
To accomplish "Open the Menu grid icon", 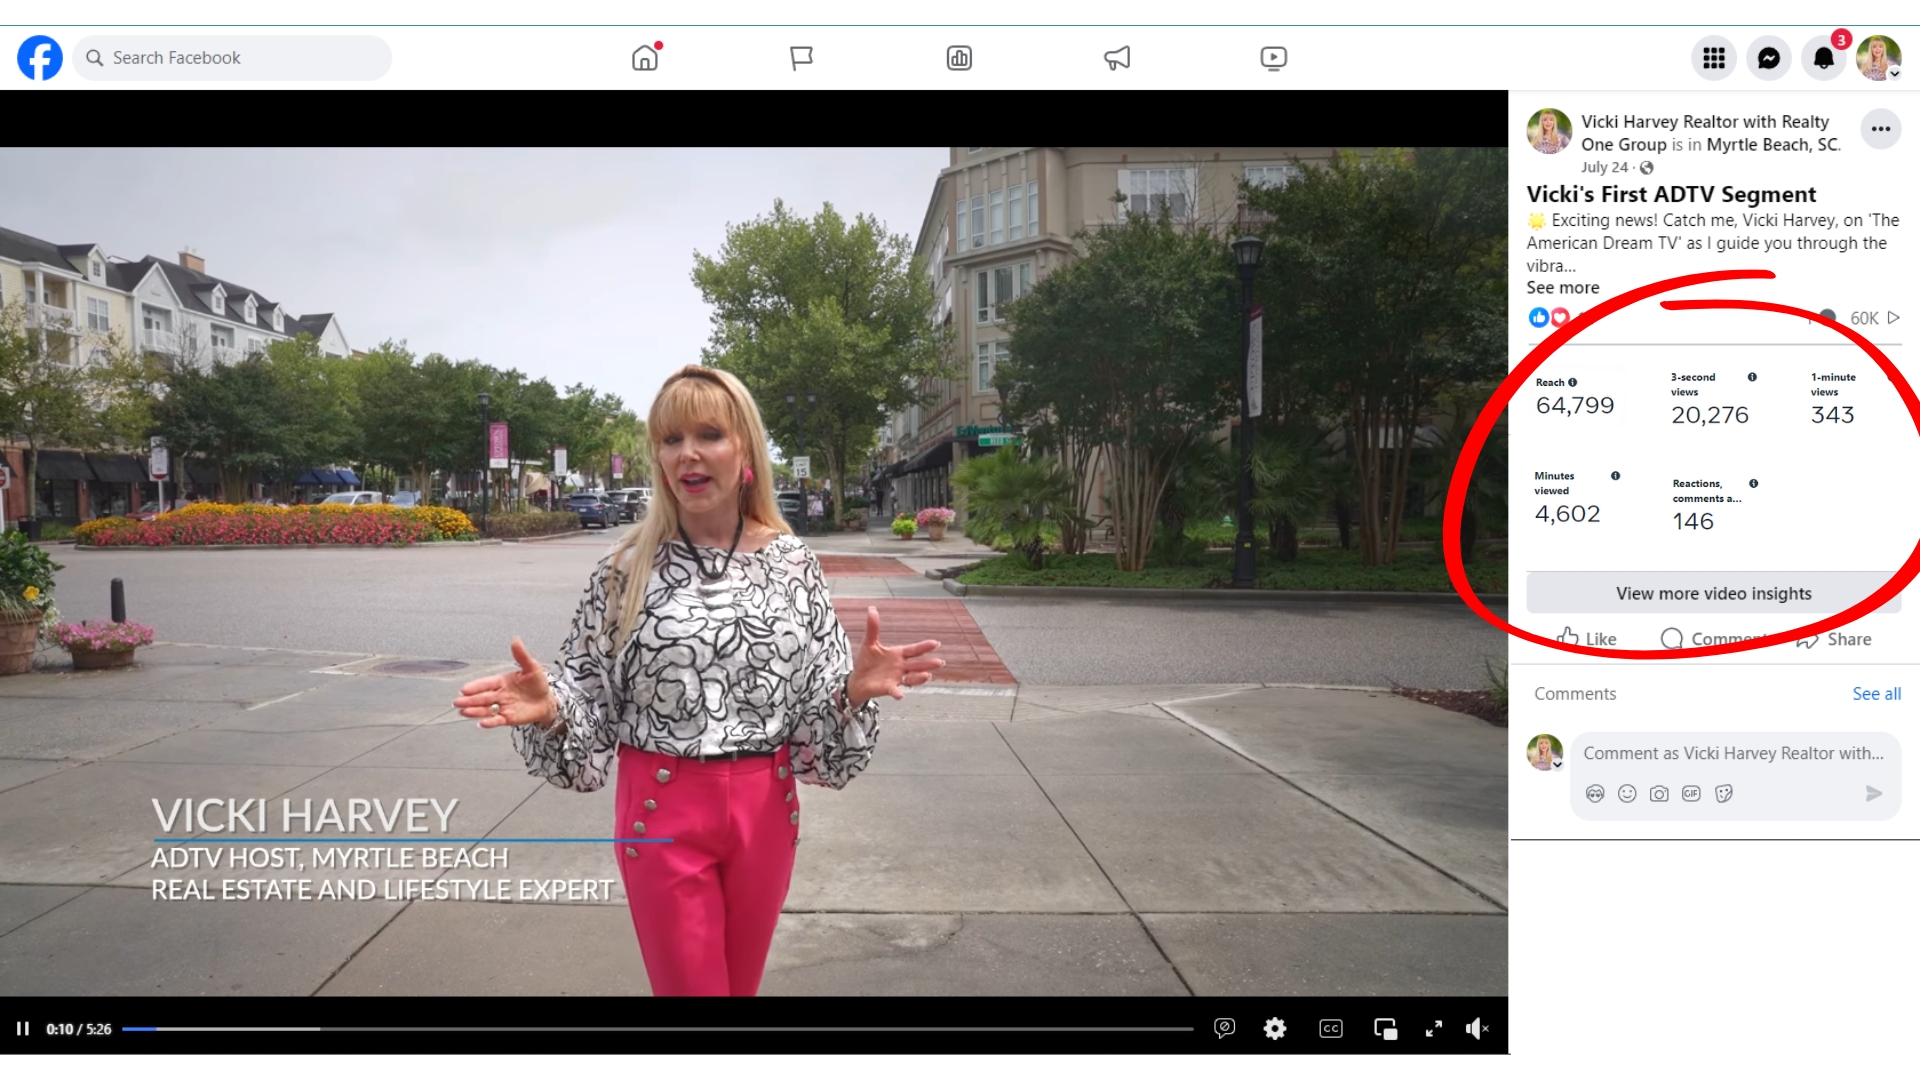I will point(1714,58).
